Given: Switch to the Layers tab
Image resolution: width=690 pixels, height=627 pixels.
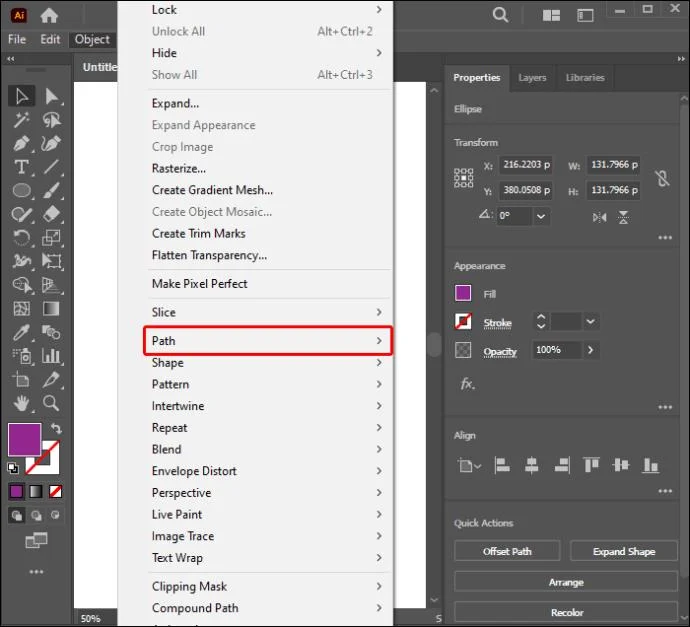Looking at the screenshot, I should pyautogui.click(x=532, y=78).
